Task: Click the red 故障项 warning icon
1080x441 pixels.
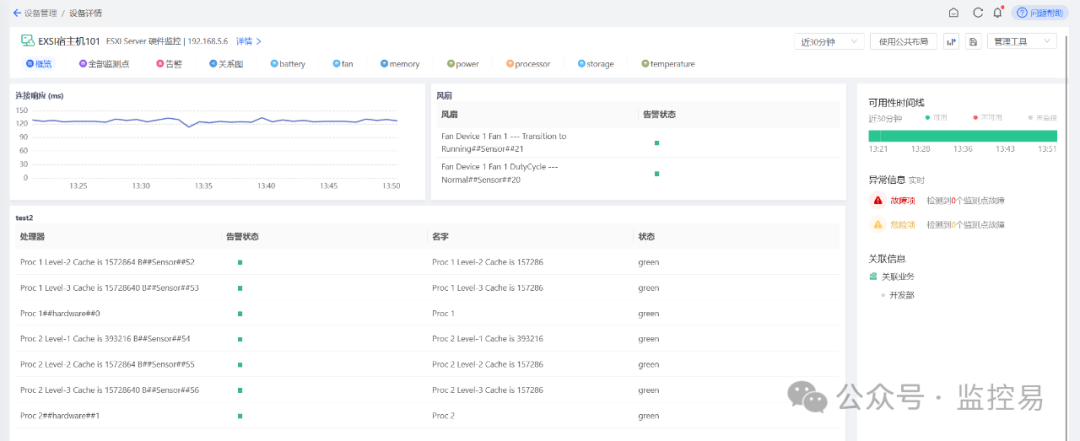Action: click(x=878, y=201)
